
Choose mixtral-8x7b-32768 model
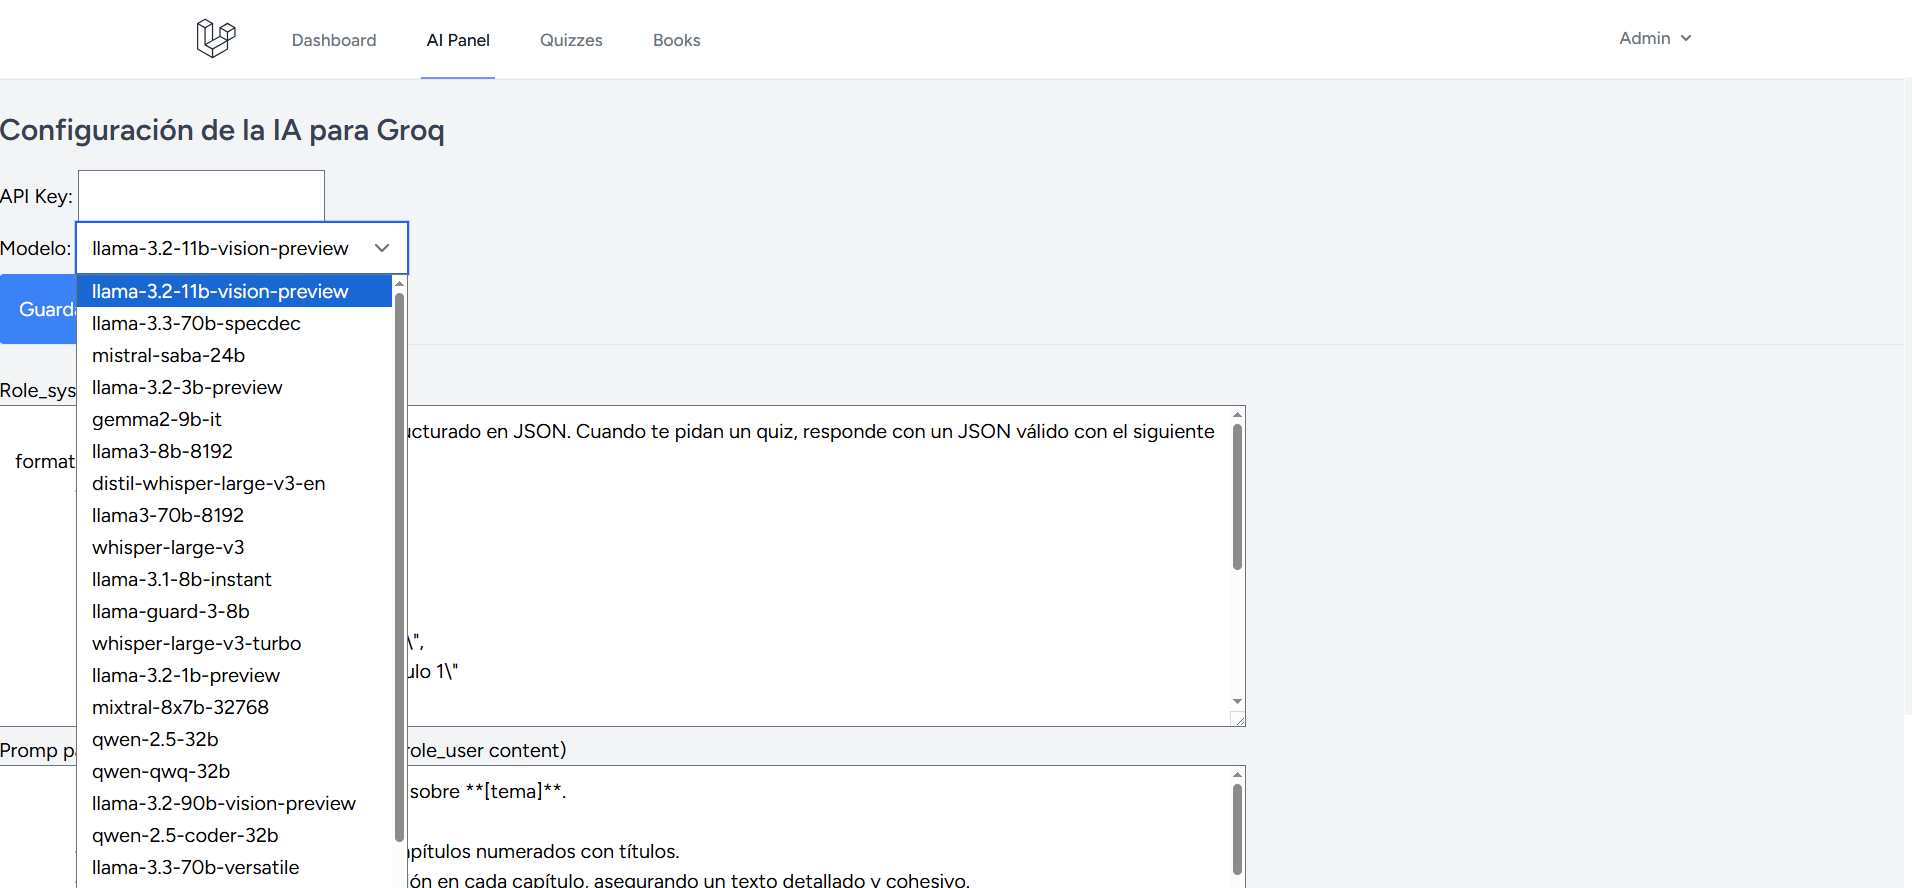pos(234,707)
